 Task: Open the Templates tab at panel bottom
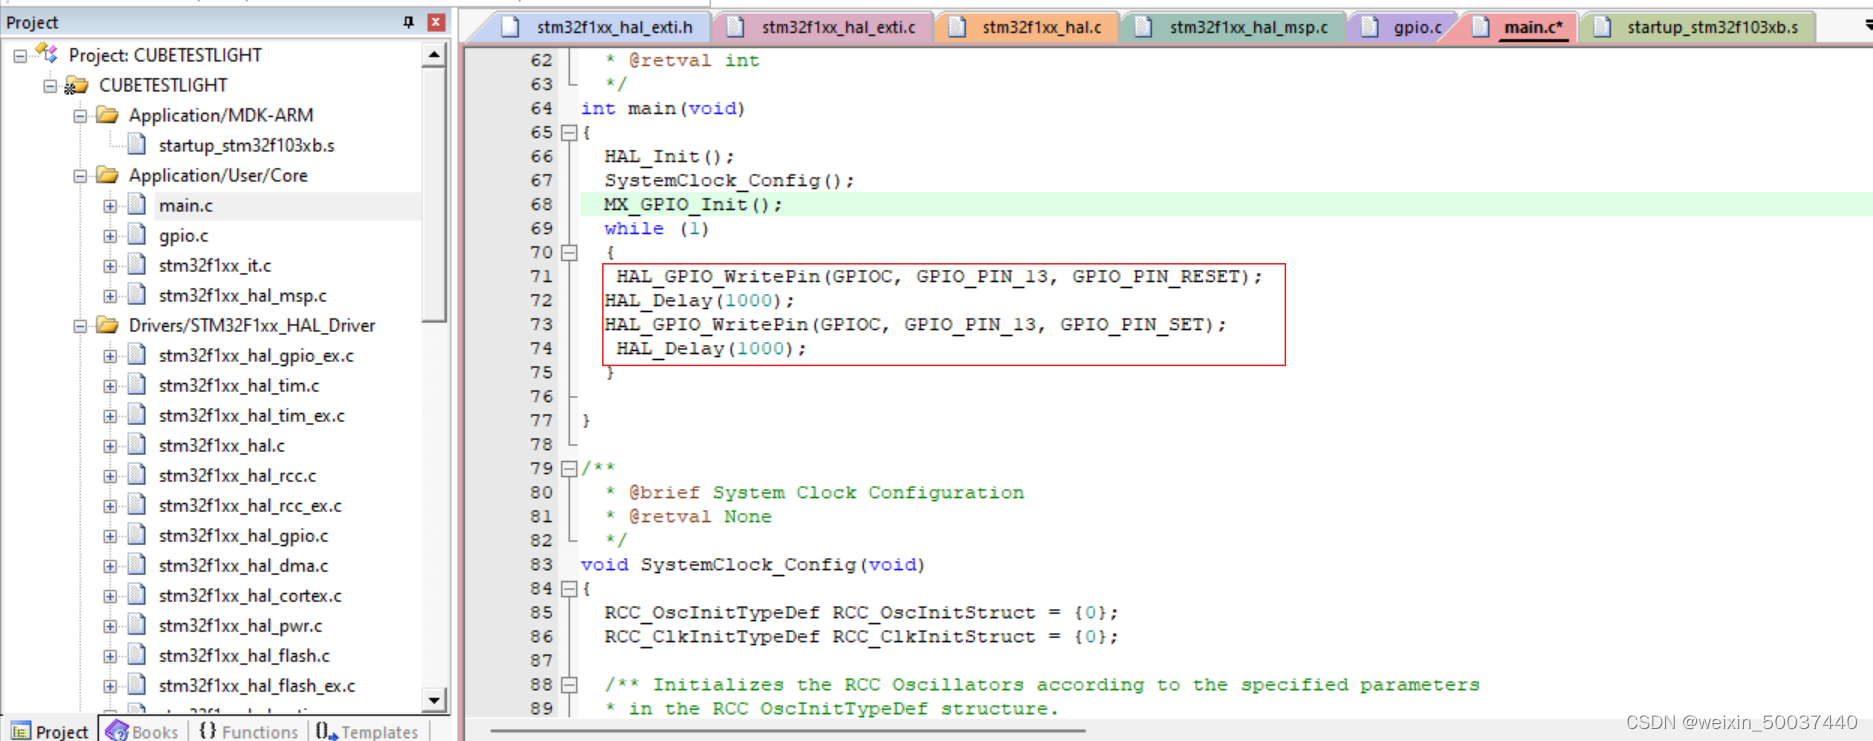[367, 732]
